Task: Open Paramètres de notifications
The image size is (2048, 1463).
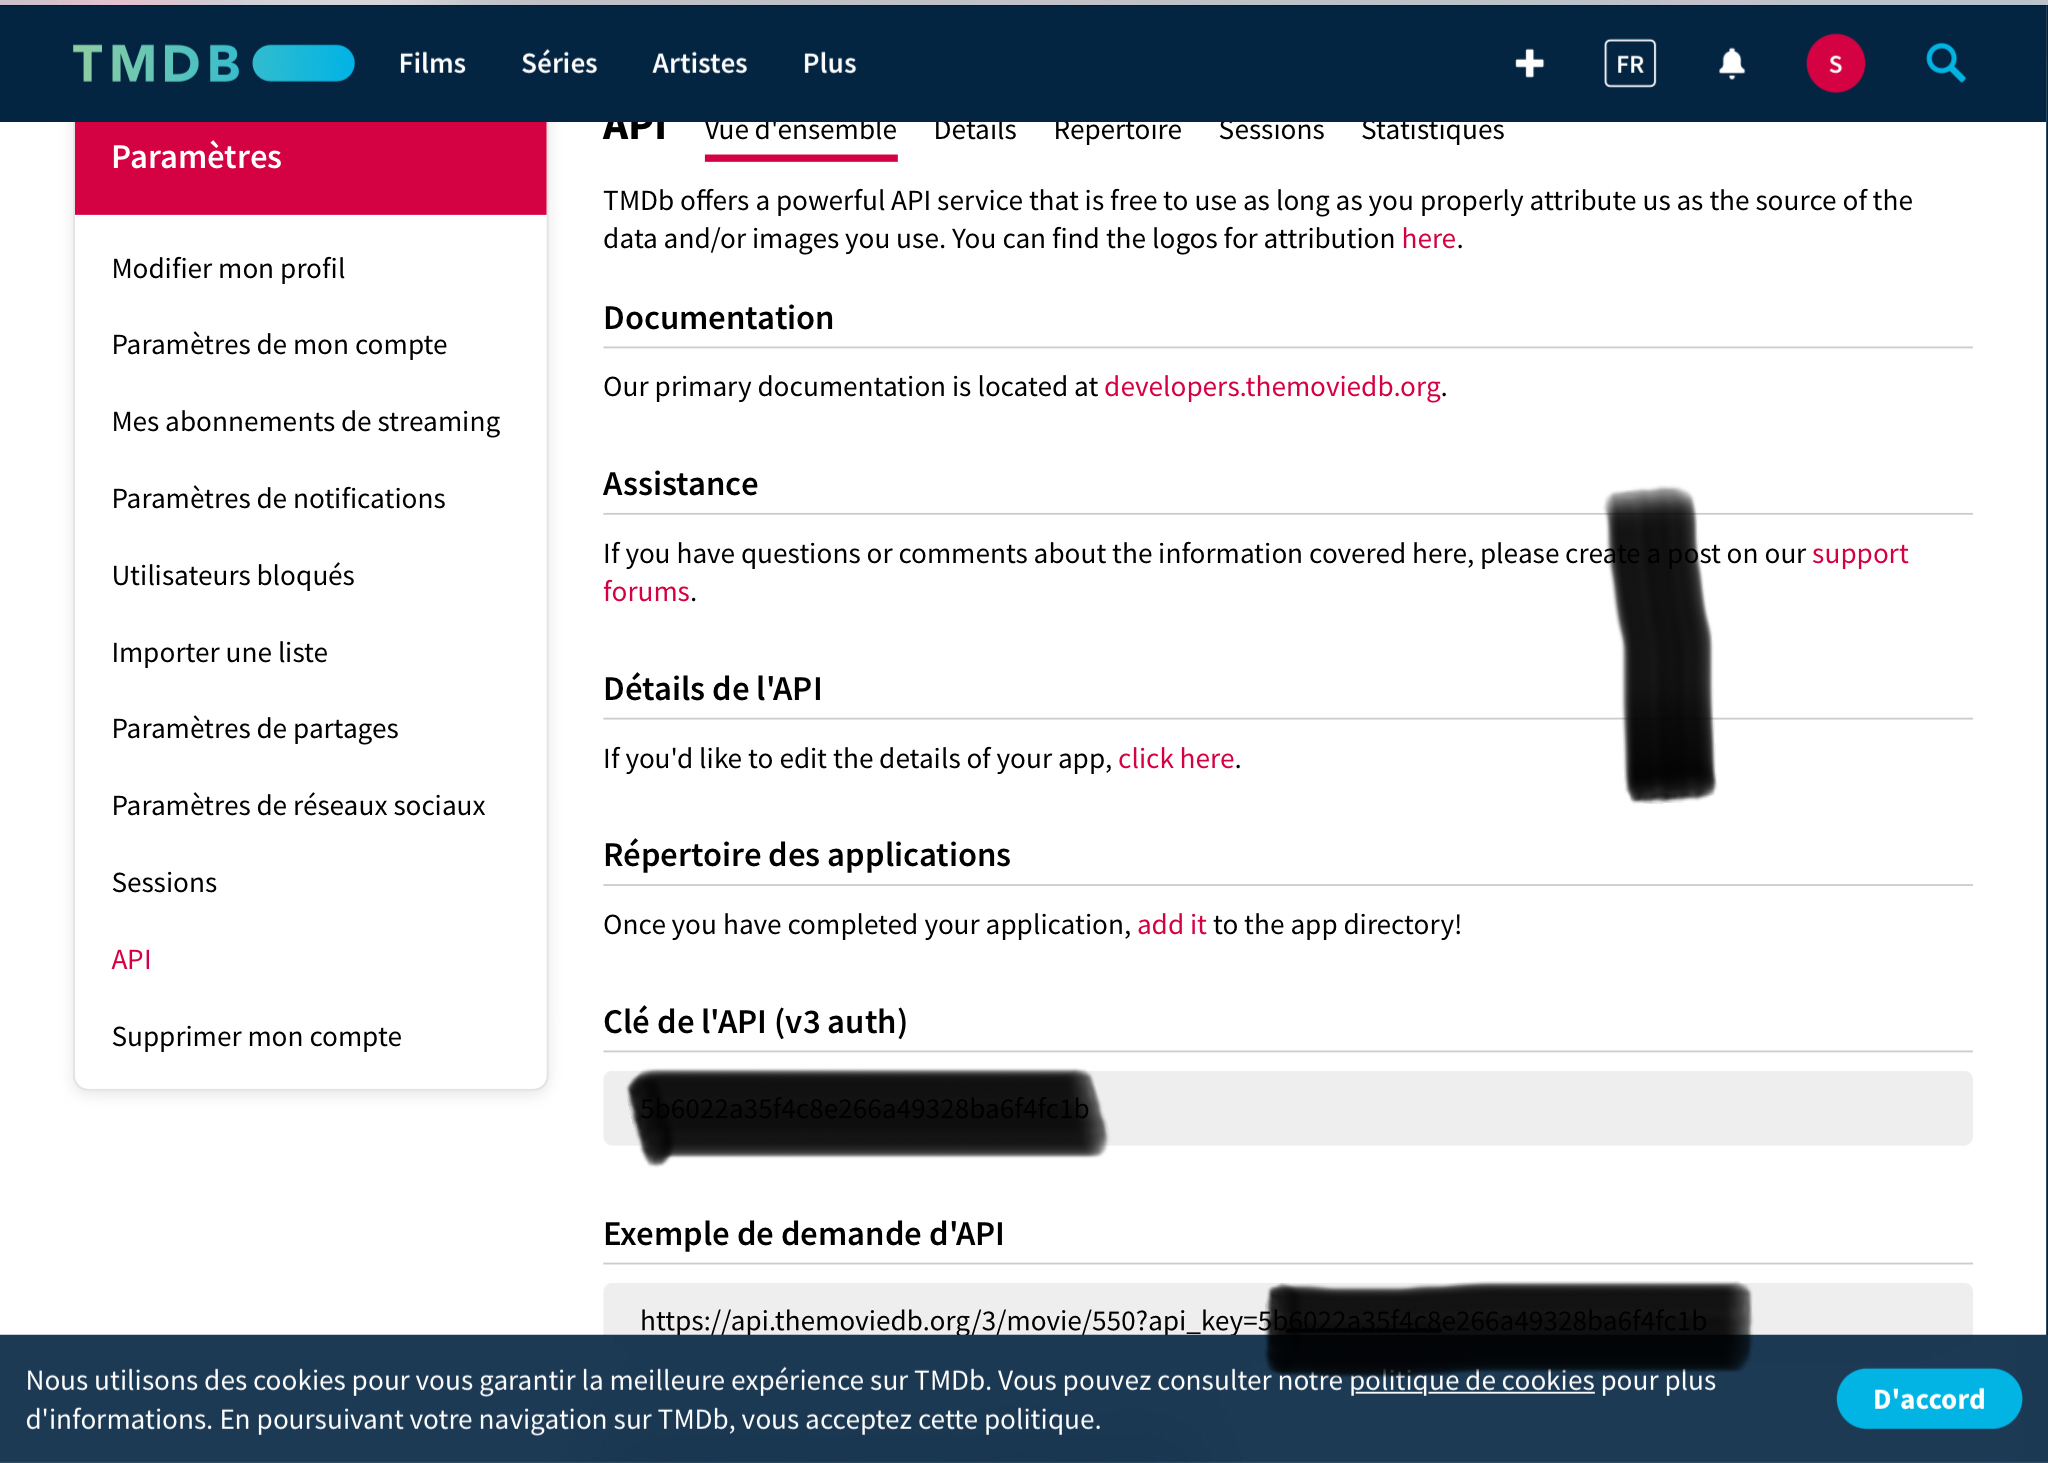Action: [278, 498]
